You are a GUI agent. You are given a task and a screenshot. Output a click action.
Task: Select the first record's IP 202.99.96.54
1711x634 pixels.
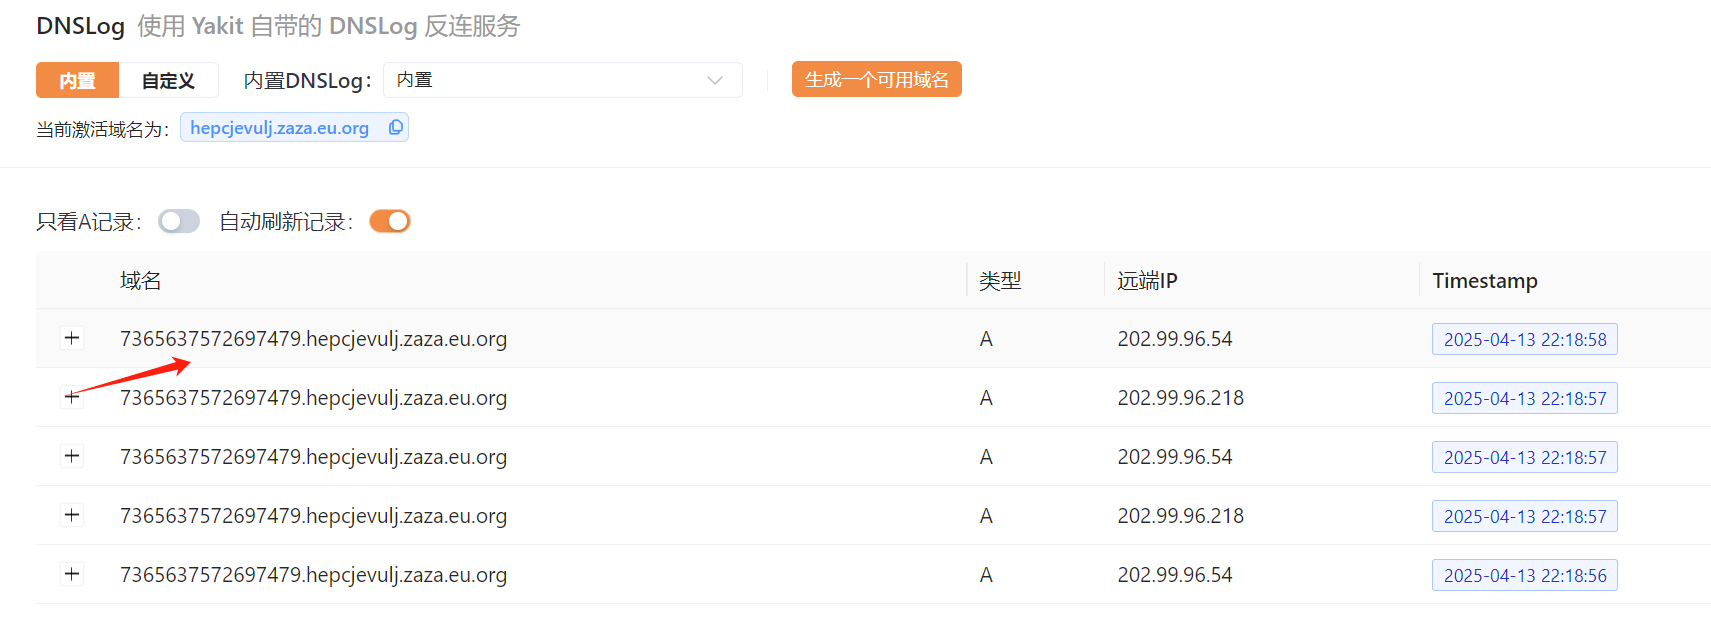click(1174, 339)
